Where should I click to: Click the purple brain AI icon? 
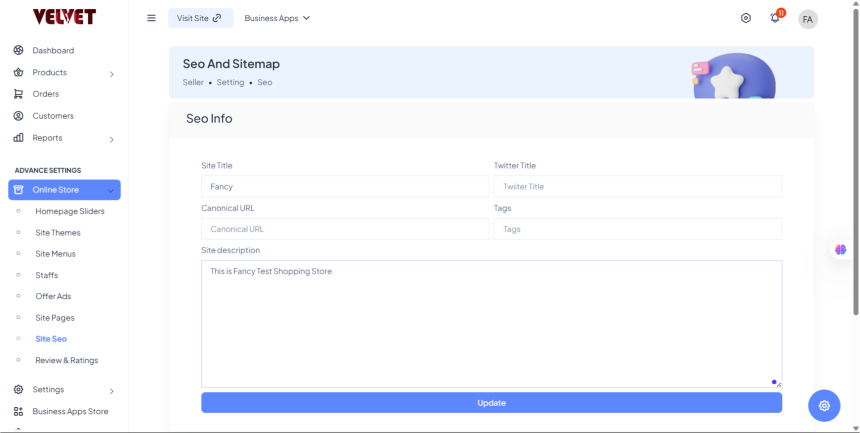click(841, 250)
